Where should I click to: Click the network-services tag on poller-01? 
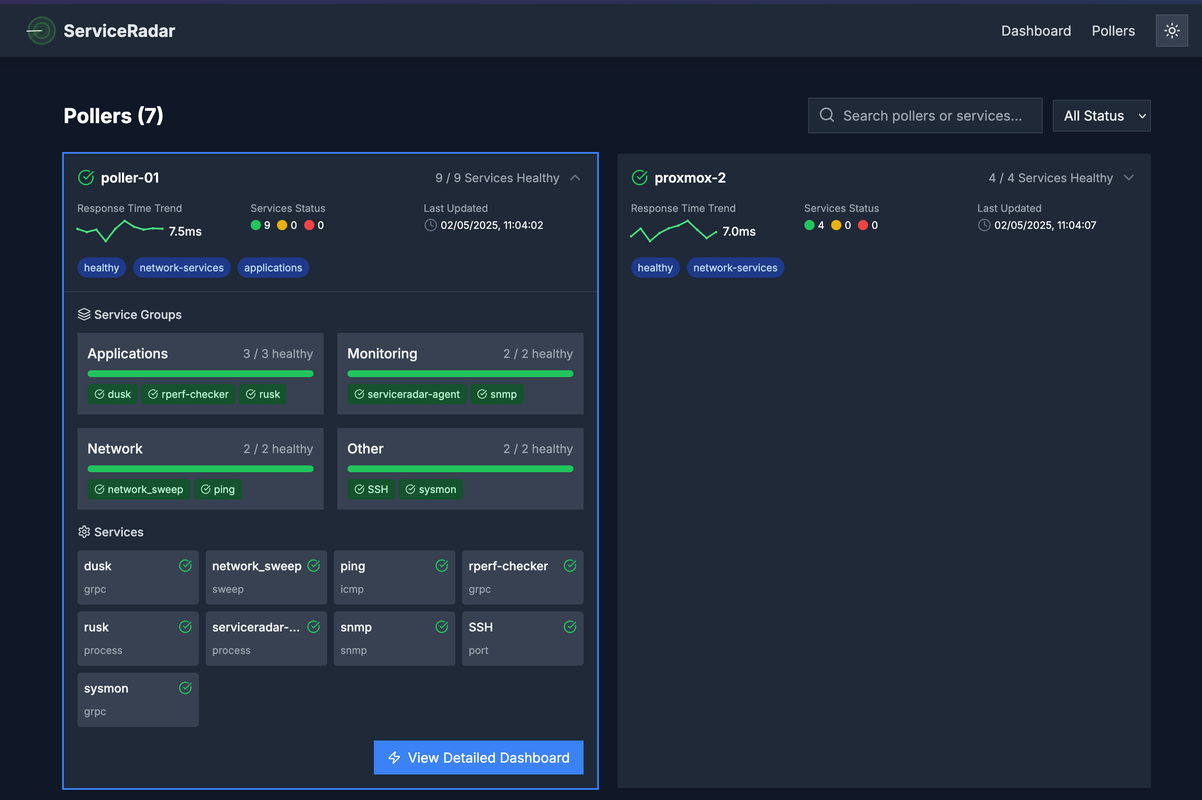click(182, 268)
